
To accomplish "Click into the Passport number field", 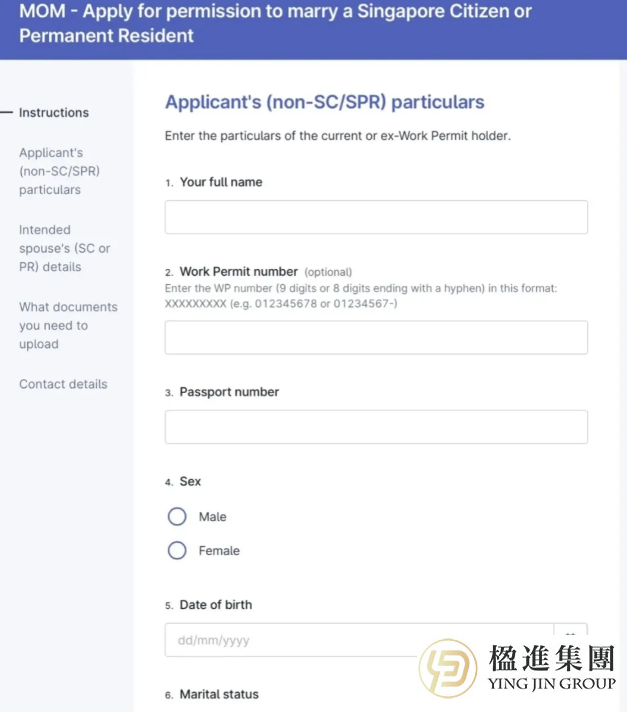I will tap(376, 427).
